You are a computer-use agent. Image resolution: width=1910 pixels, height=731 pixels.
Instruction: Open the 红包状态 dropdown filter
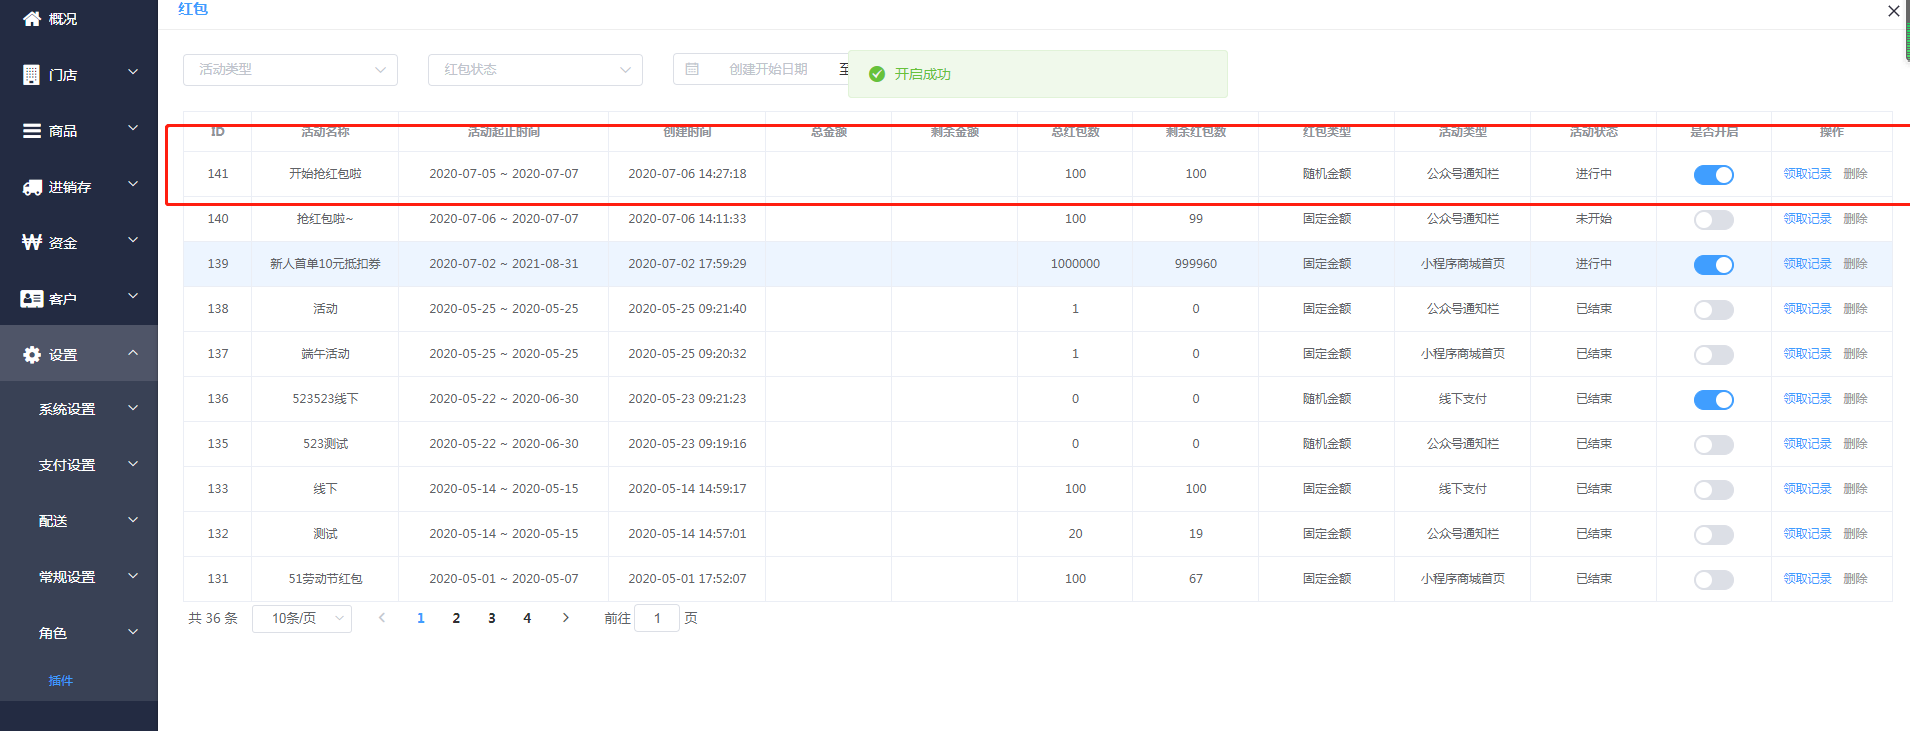(x=535, y=70)
